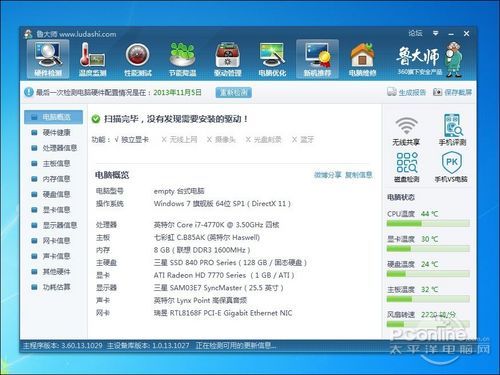Open the 驱动管理 toolbox icon
500x375 pixels.
(x=228, y=59)
